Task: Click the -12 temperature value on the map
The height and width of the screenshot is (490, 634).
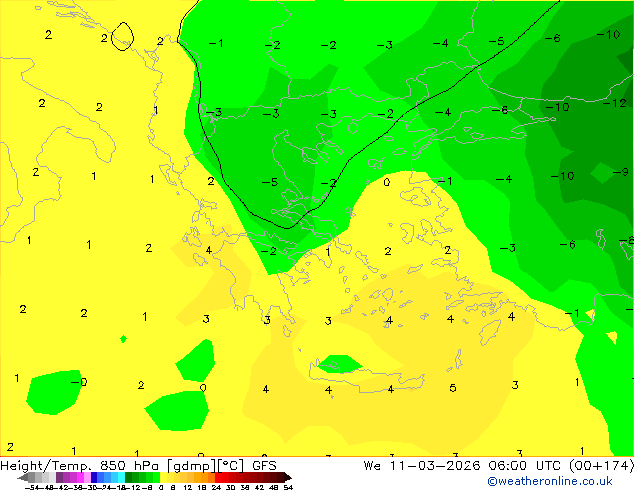Action: click(615, 103)
